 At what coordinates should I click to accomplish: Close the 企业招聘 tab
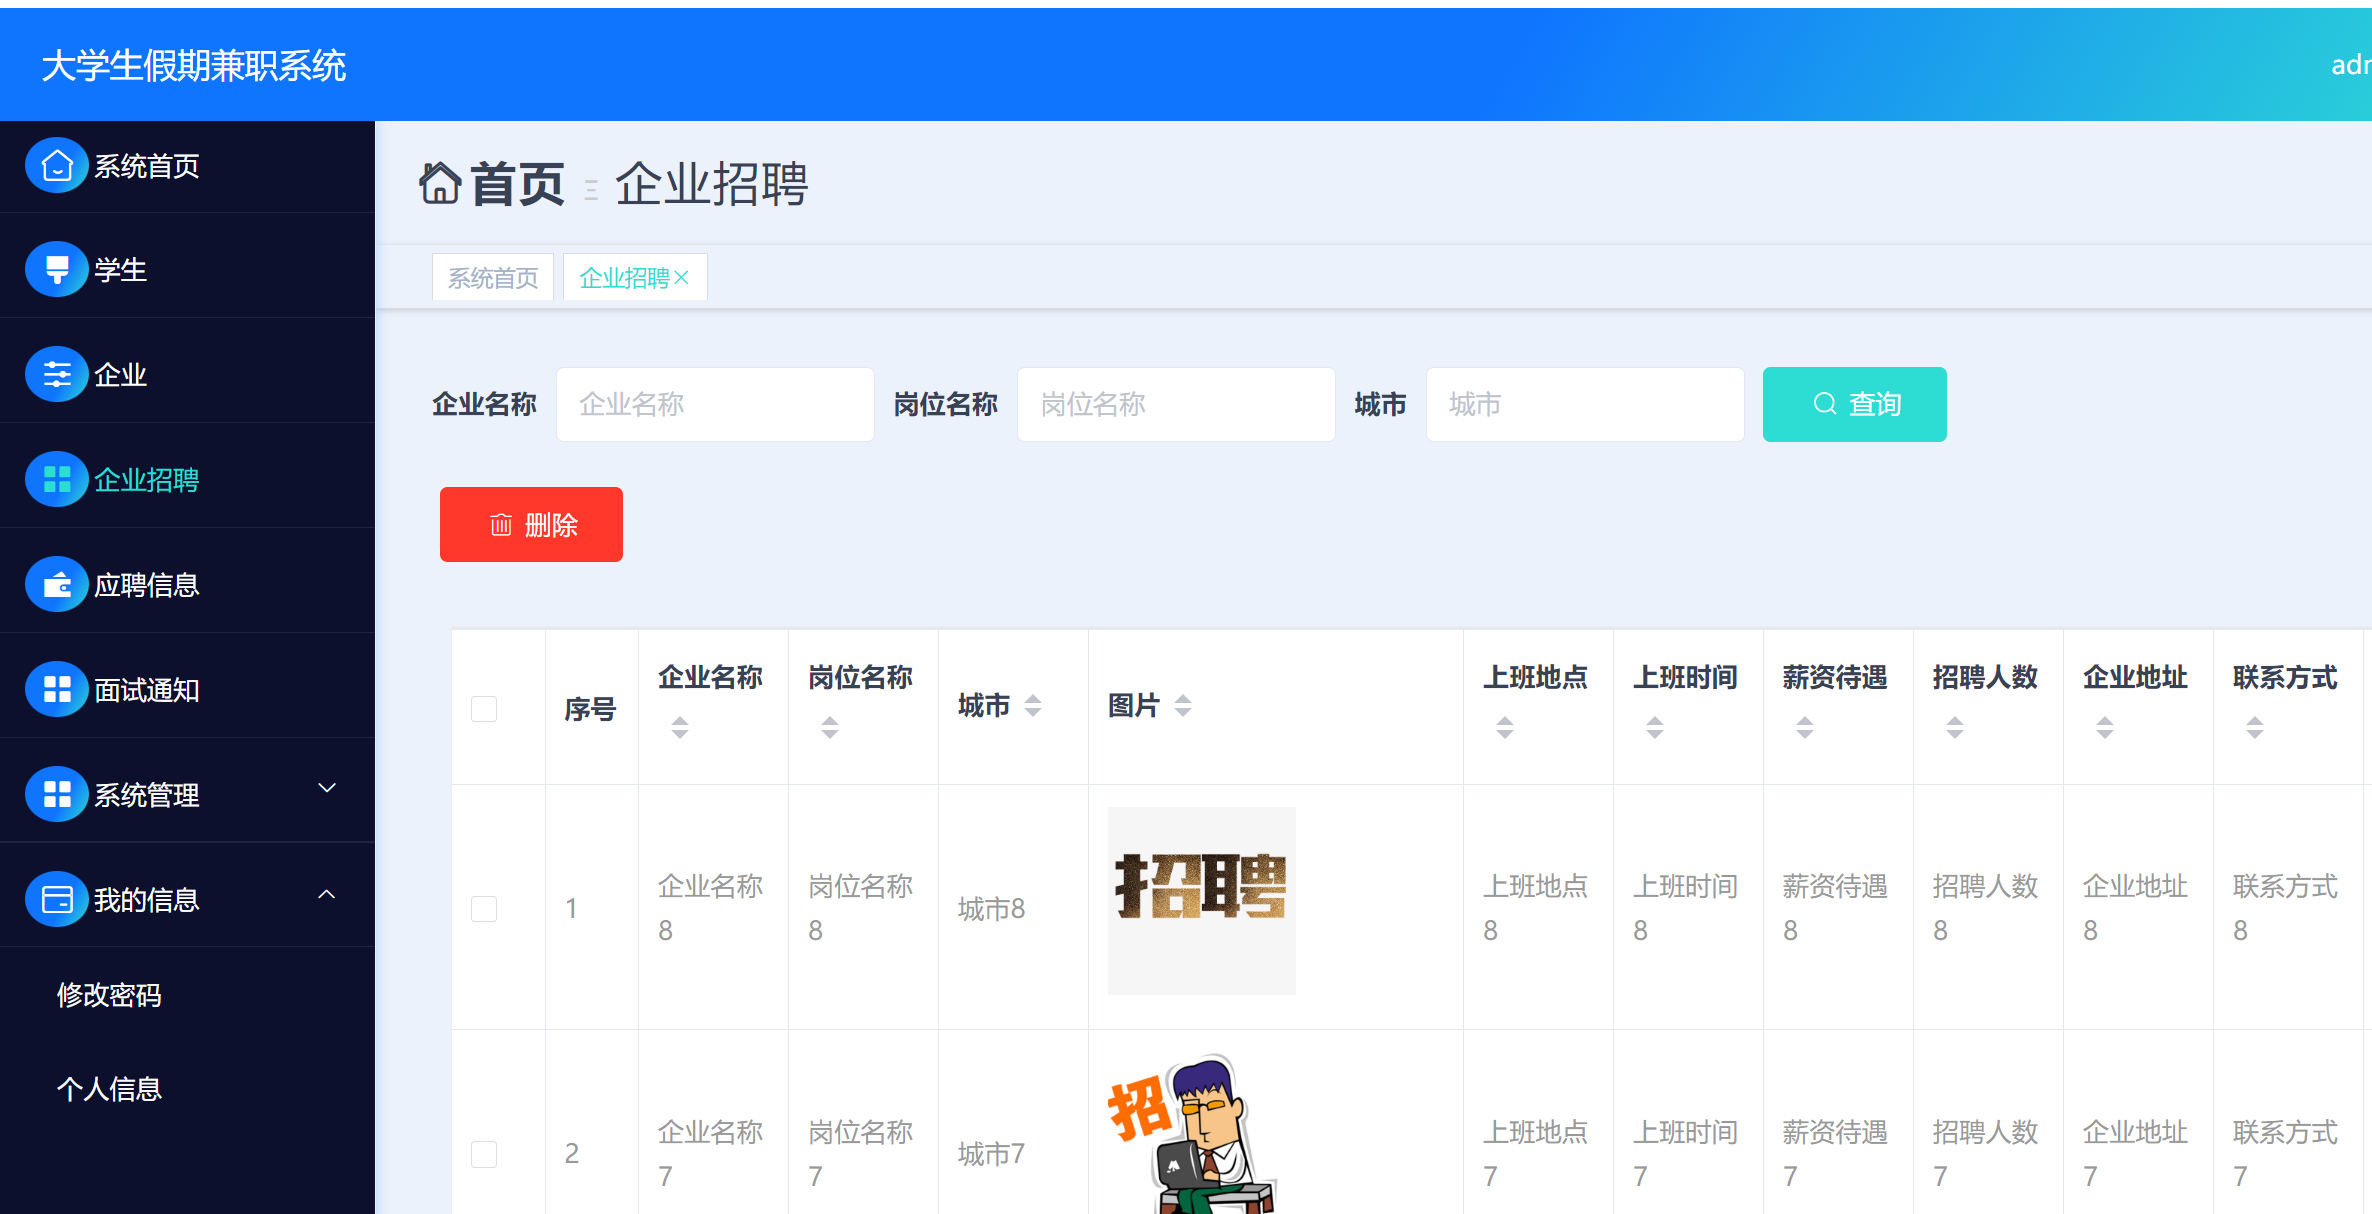684,277
